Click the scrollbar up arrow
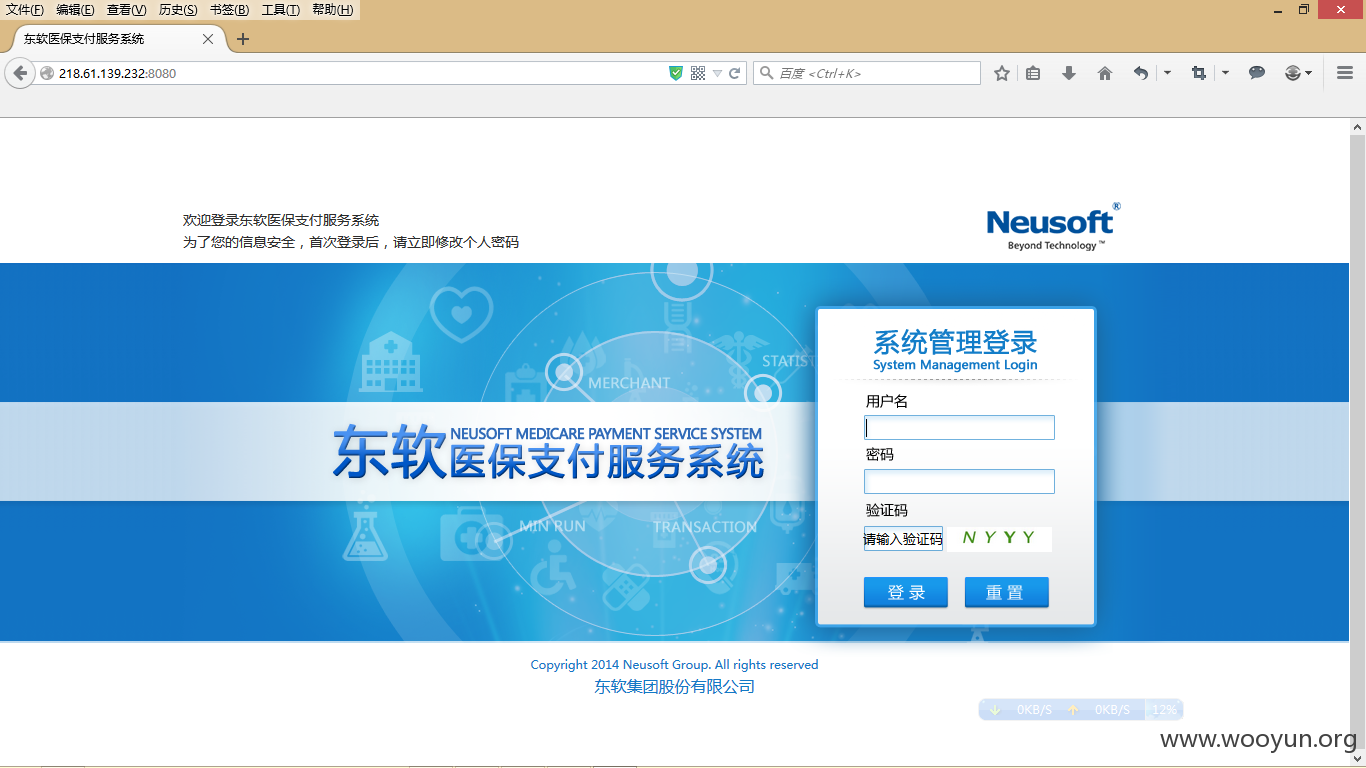Screen dimensions: 1366x768 pos(1357,127)
